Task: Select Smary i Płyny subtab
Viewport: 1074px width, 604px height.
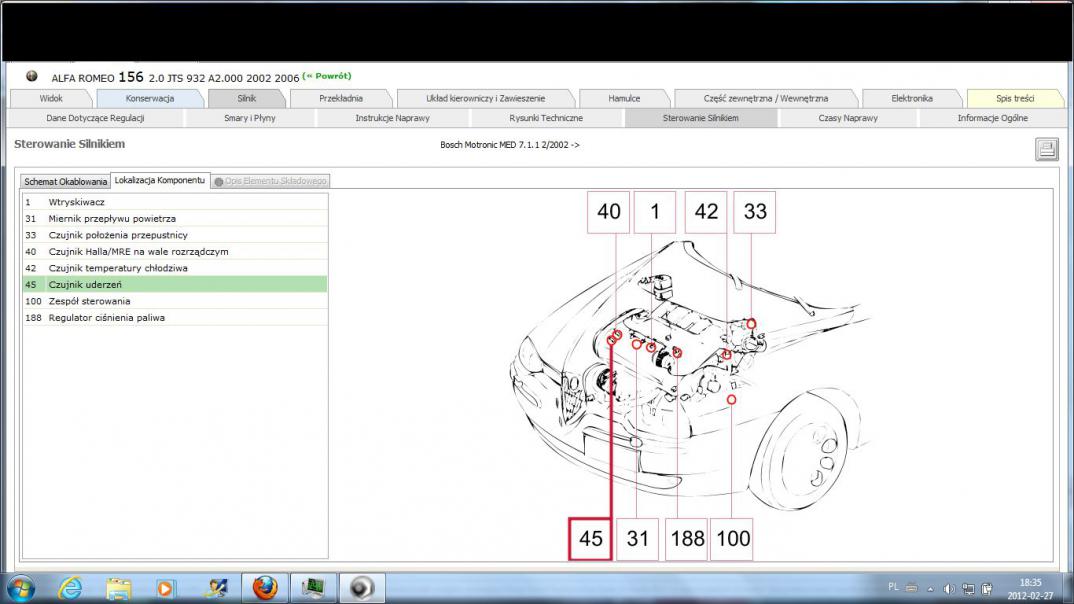Action: point(250,118)
